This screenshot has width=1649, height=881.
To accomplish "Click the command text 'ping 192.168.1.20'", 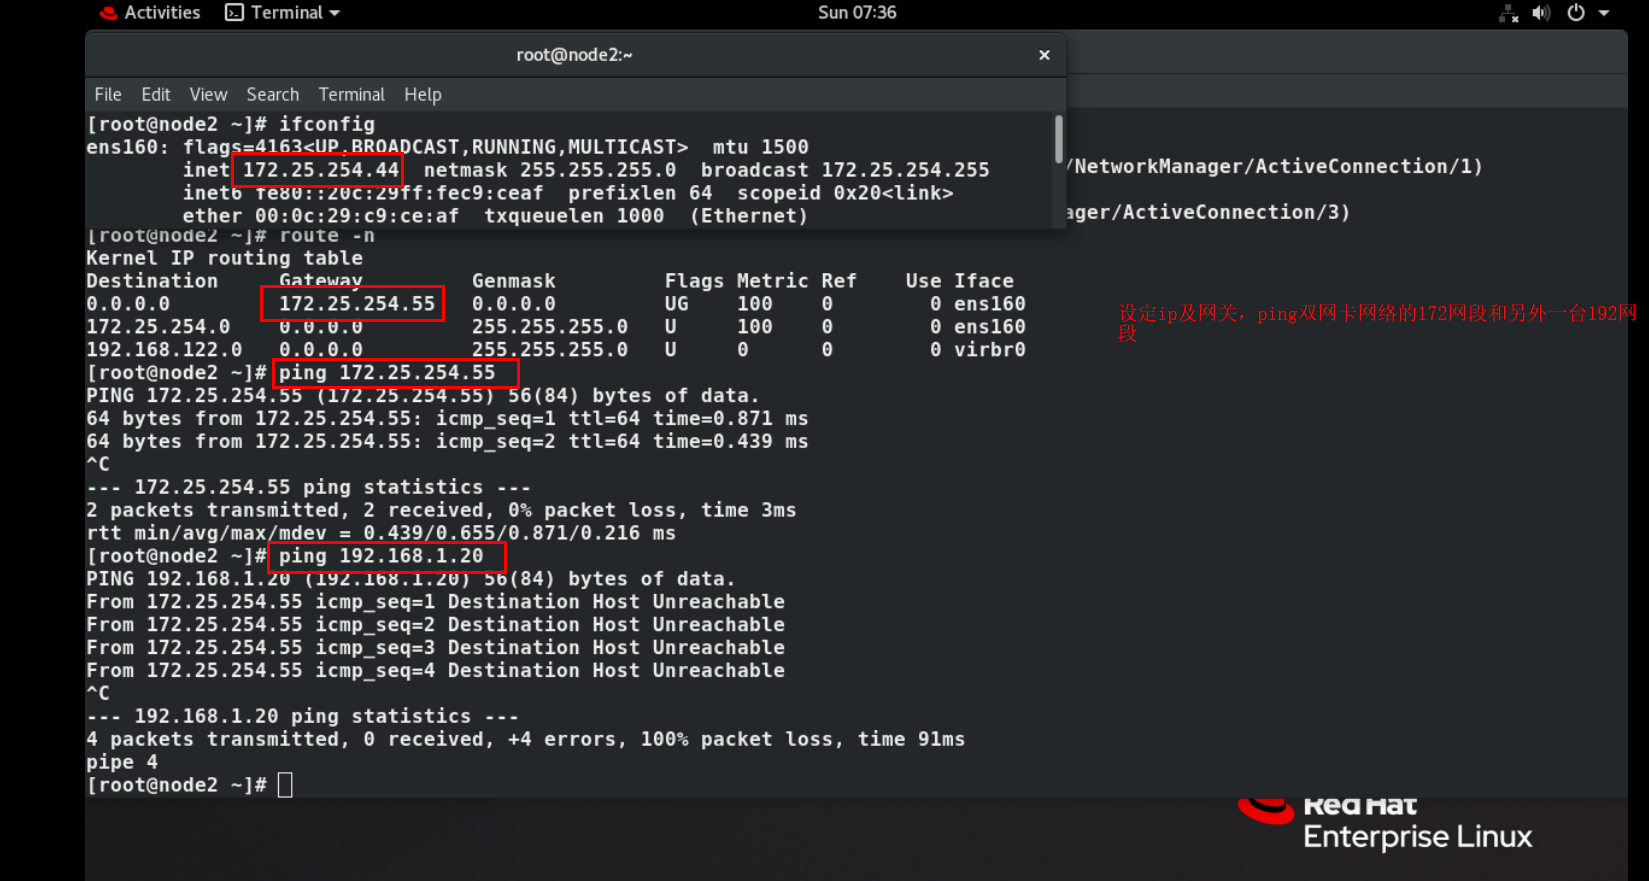I will [x=381, y=556].
